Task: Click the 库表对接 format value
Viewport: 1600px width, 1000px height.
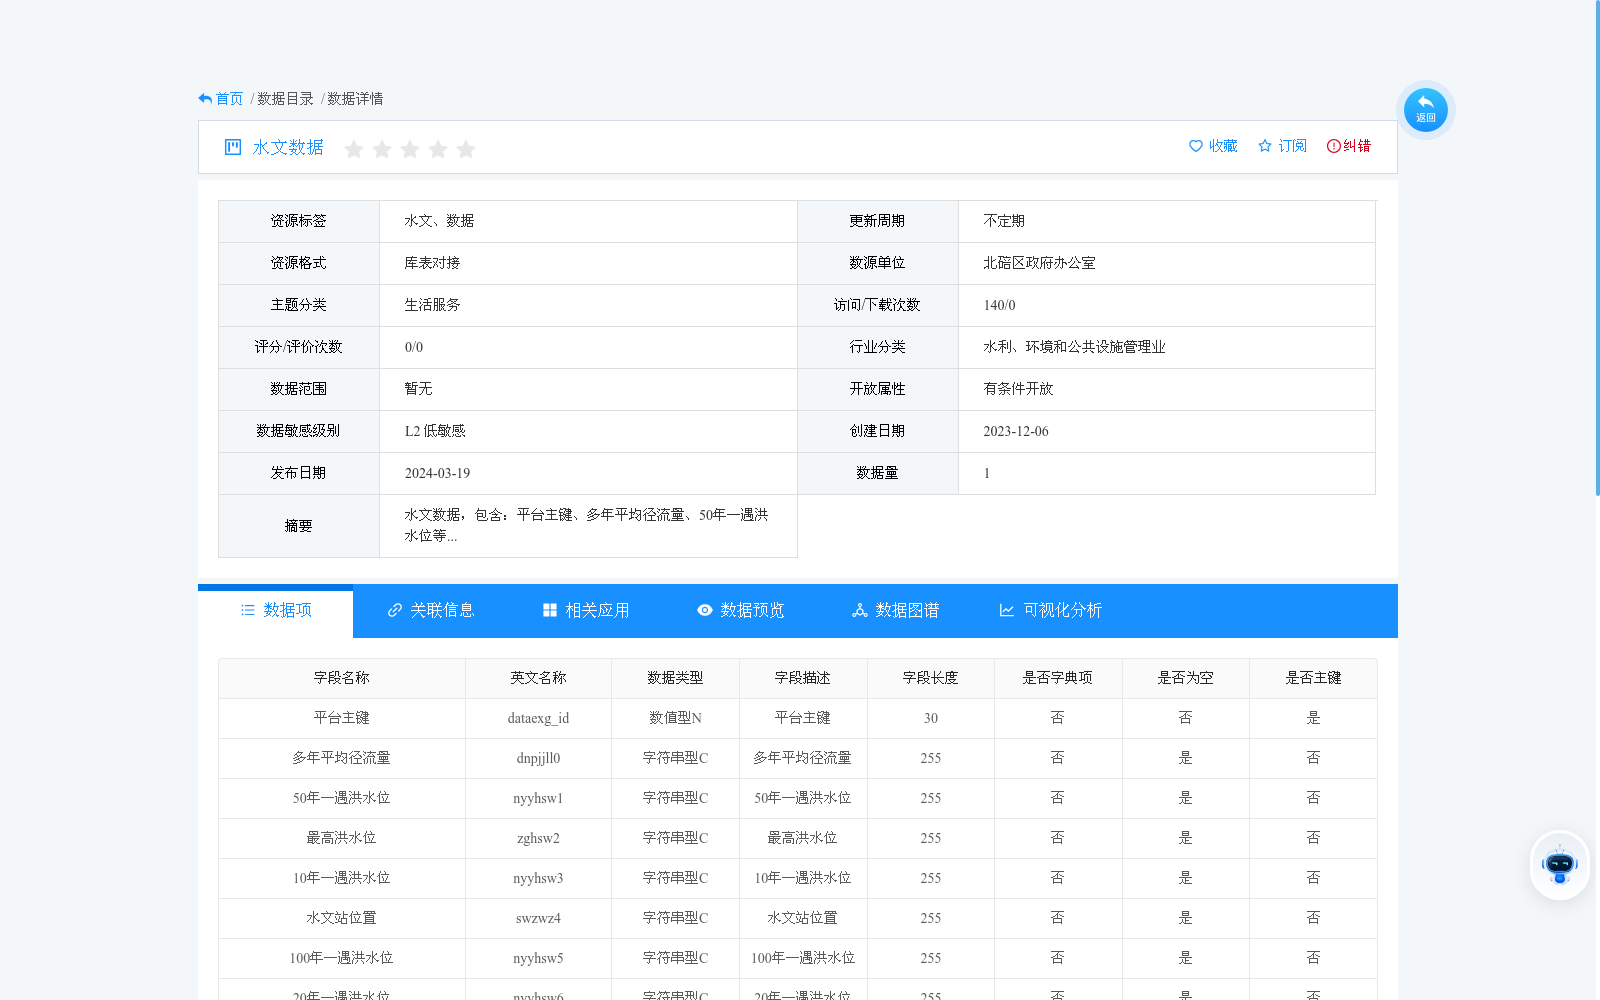Action: [x=432, y=263]
